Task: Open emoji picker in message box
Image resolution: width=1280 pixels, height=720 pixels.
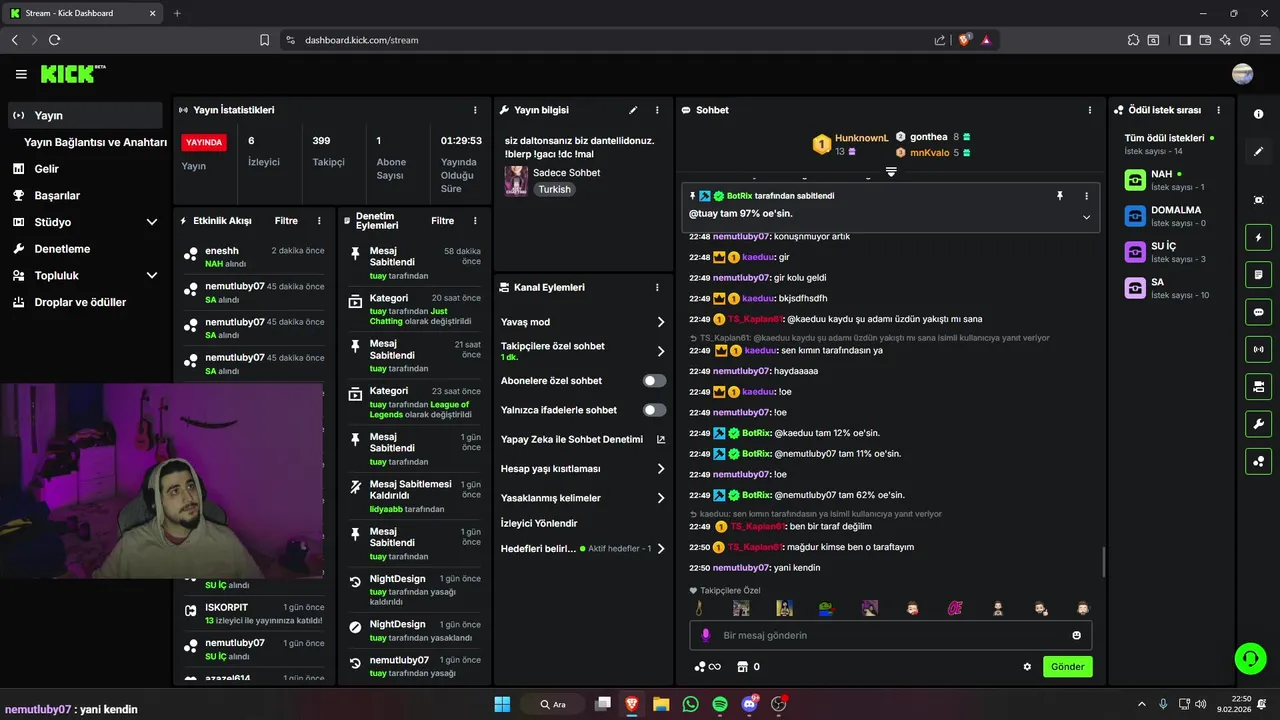Action: pos(1076,635)
